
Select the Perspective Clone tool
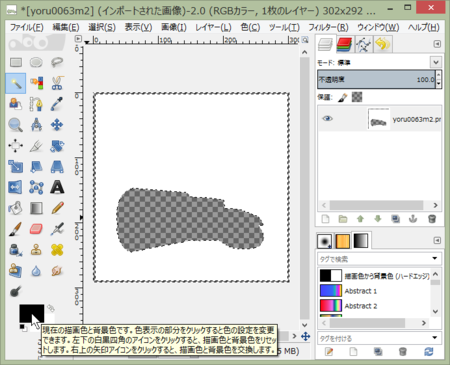point(16,271)
